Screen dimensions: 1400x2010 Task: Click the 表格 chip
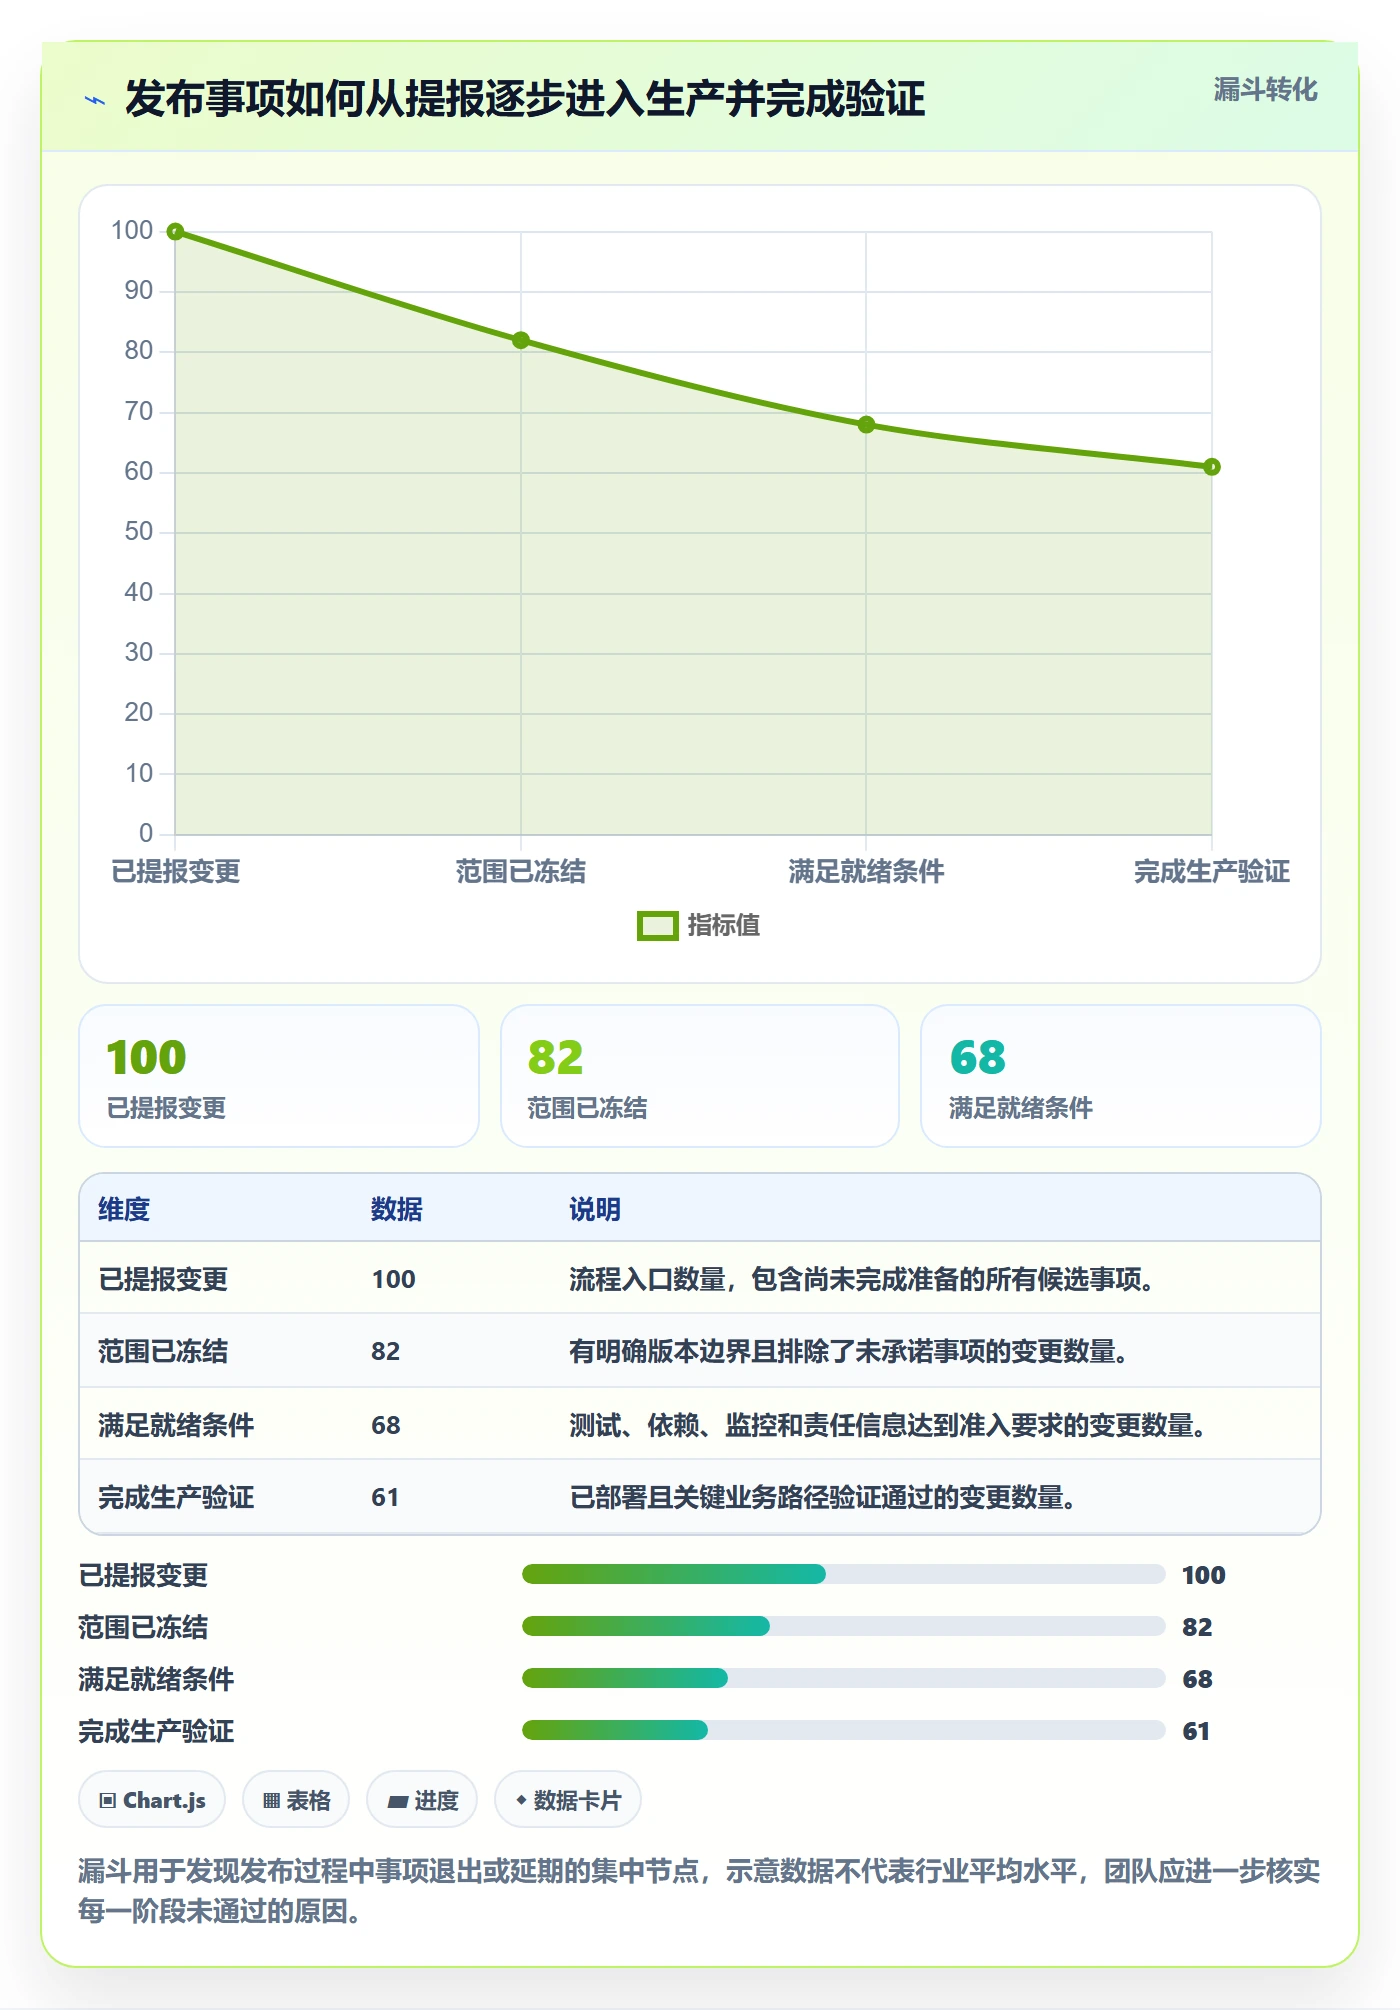296,1800
